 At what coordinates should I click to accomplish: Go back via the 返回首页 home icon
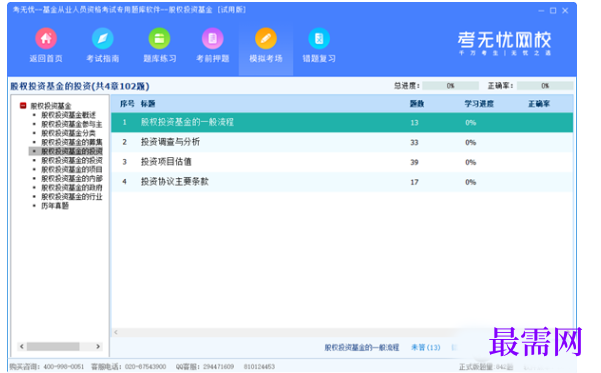tap(46, 38)
